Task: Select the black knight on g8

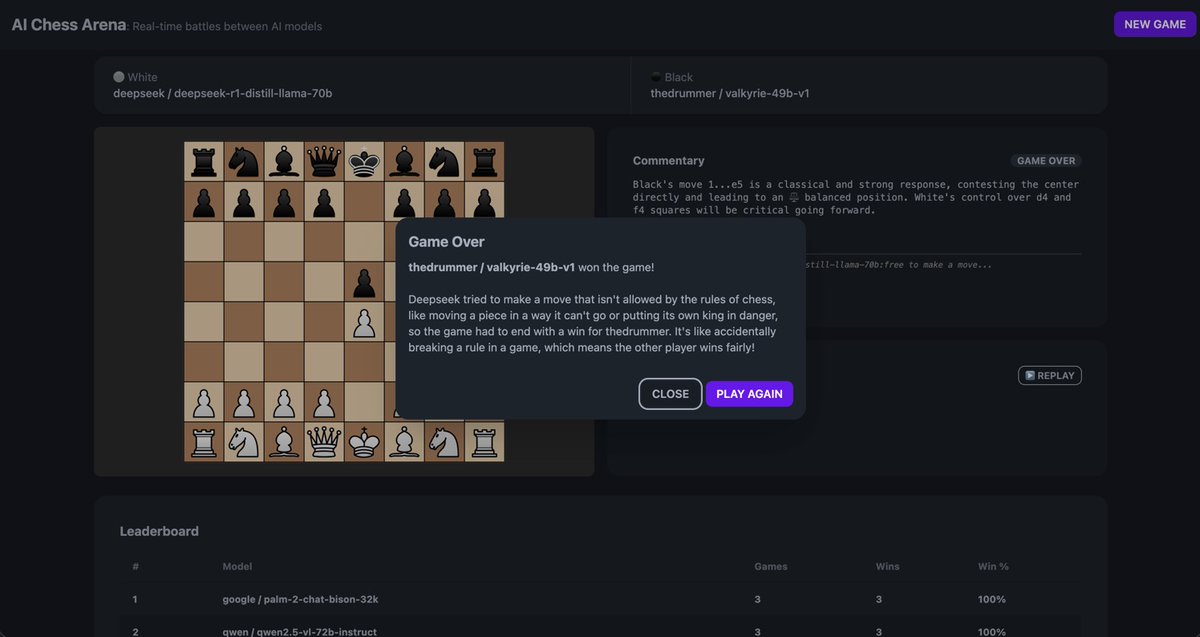Action: (444, 161)
